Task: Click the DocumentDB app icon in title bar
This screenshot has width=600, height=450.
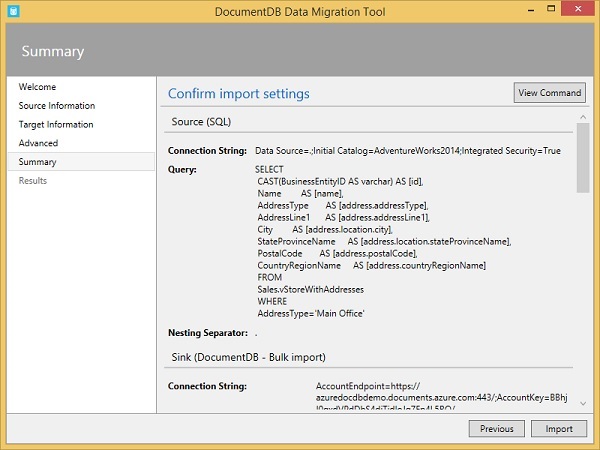Action: pyautogui.click(x=14, y=11)
